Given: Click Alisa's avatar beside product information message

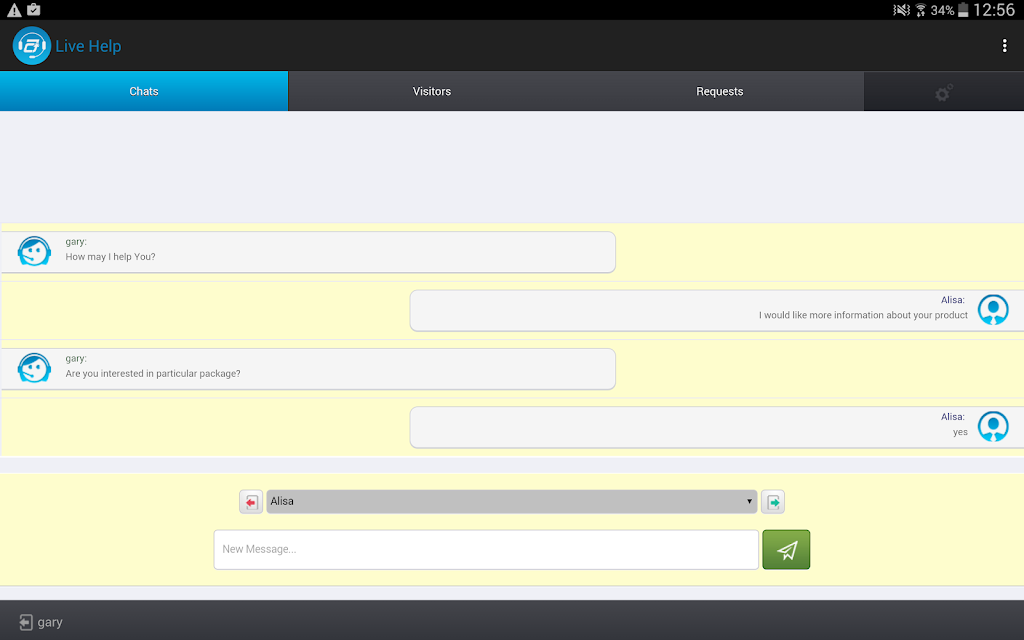Looking at the screenshot, I should click(993, 310).
